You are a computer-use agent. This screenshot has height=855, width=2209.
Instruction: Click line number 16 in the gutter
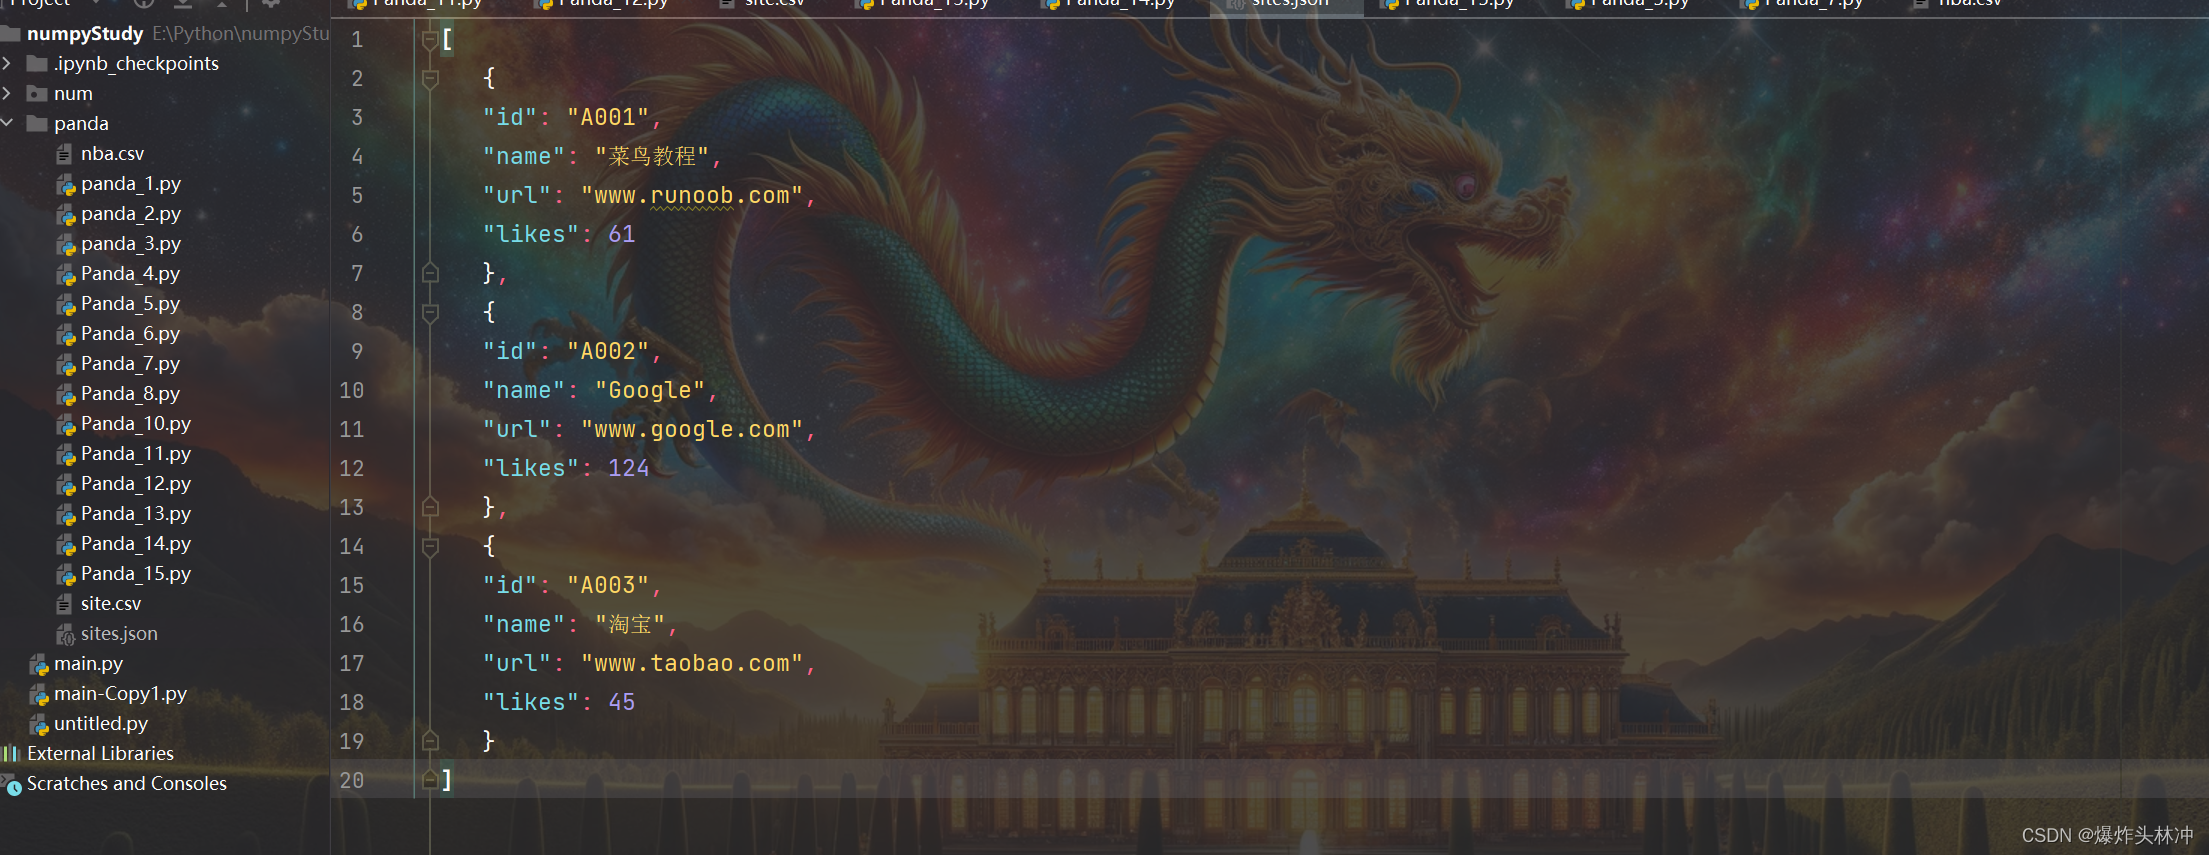352,625
